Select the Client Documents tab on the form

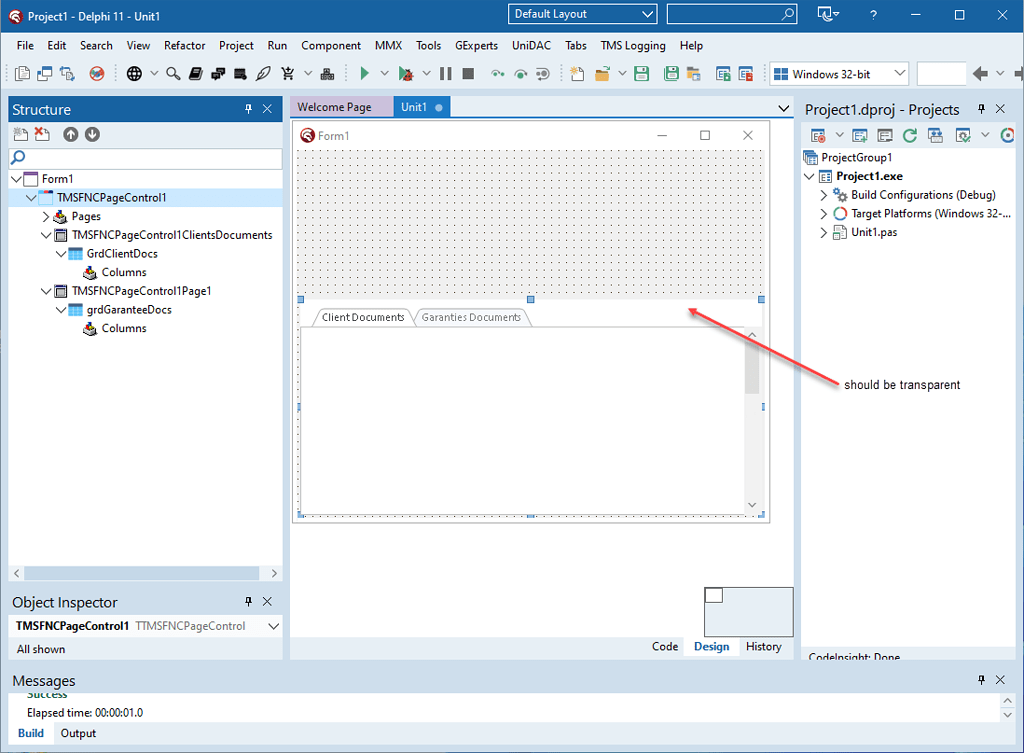363,317
